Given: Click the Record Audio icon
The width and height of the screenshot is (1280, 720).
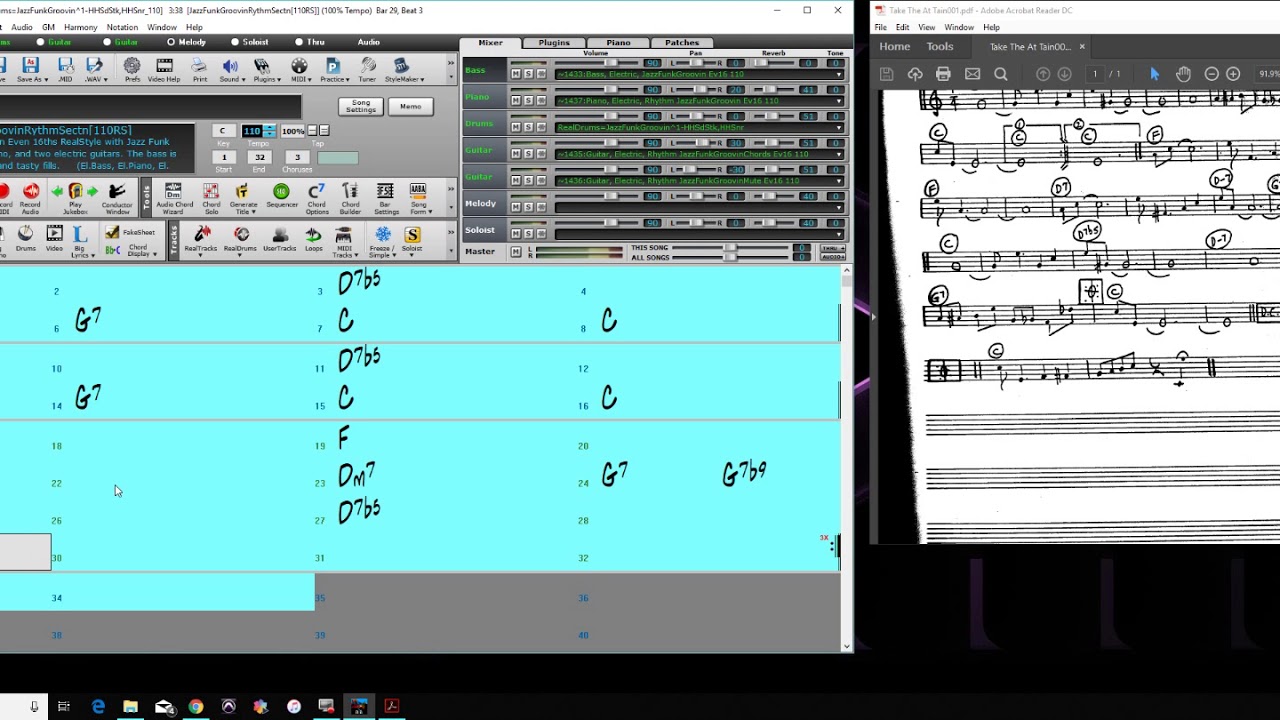Looking at the screenshot, I should pyautogui.click(x=30, y=196).
